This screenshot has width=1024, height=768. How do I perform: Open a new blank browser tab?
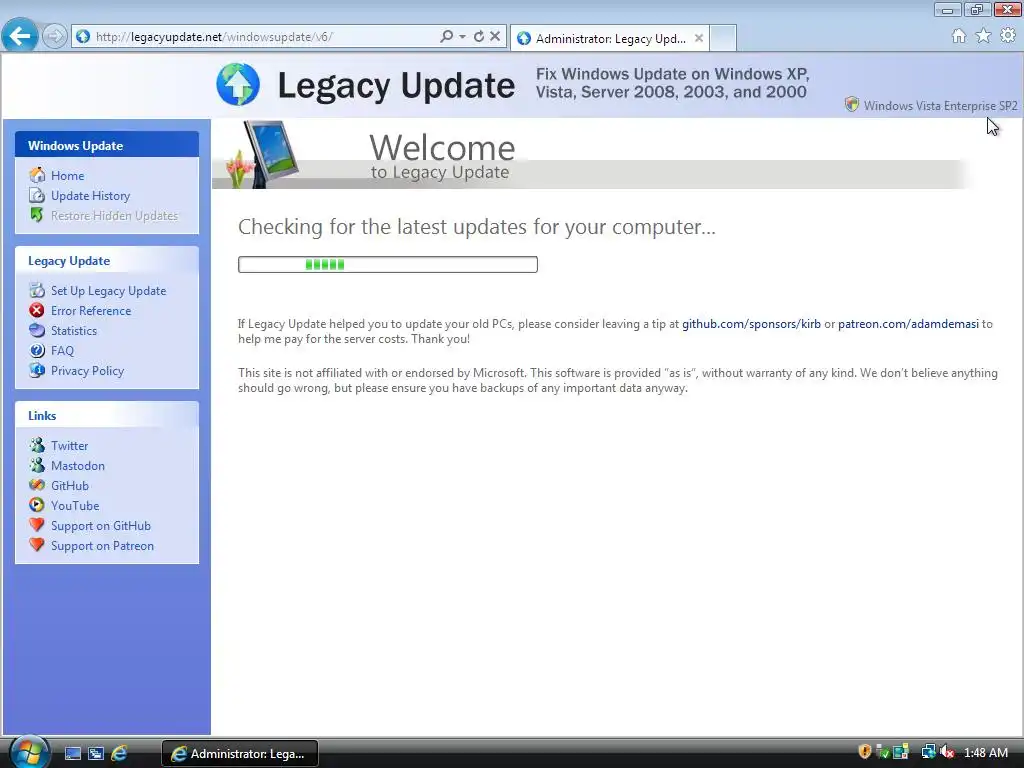click(723, 39)
